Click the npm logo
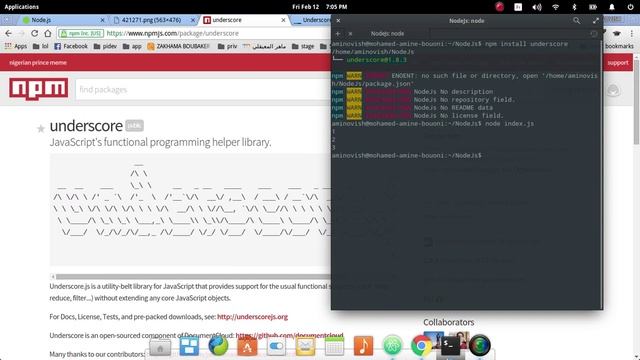Viewport: 640px width, 360px height. 39,89
